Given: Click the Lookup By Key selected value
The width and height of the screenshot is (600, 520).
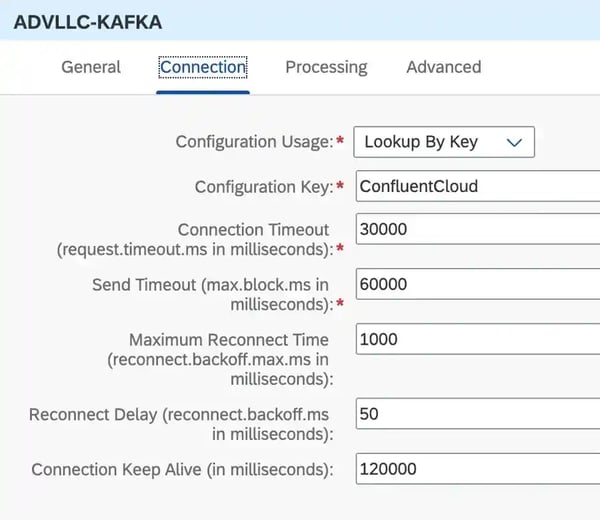Looking at the screenshot, I should (x=421, y=142).
